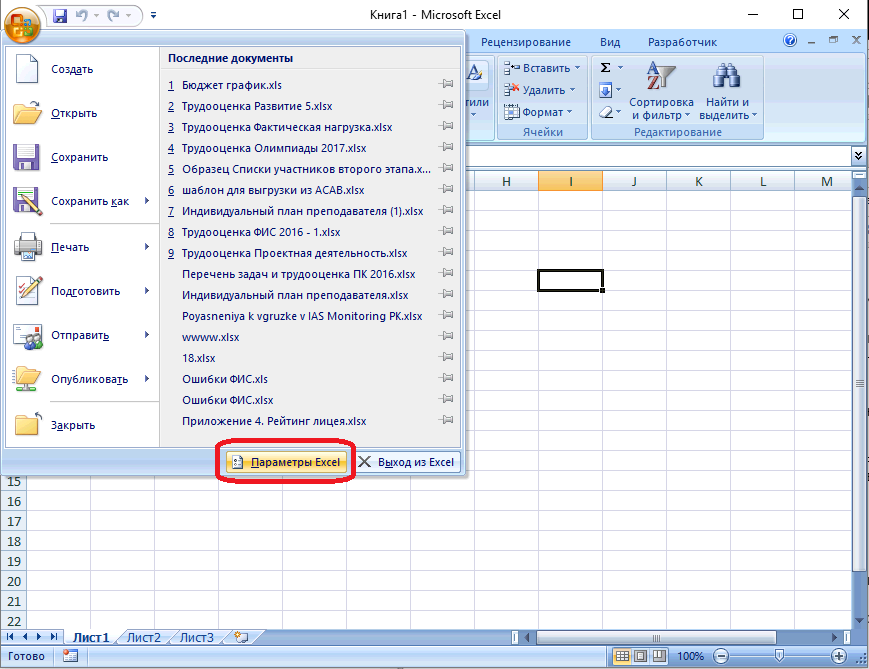Pin Бюджет график.xls to recent list
Viewport: 869px width, 669px height.
pos(446,84)
